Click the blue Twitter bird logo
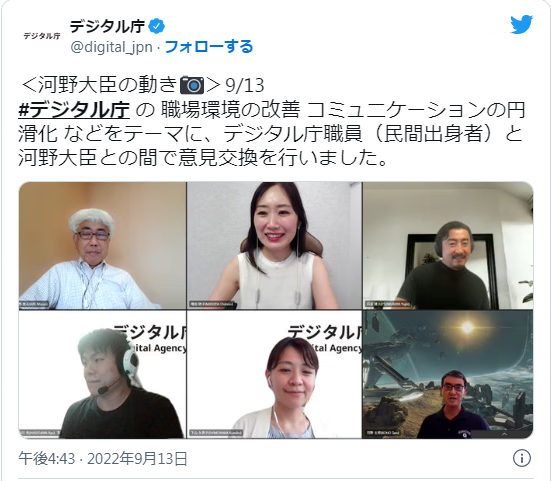The width and height of the screenshot is (551, 481). coord(521,24)
